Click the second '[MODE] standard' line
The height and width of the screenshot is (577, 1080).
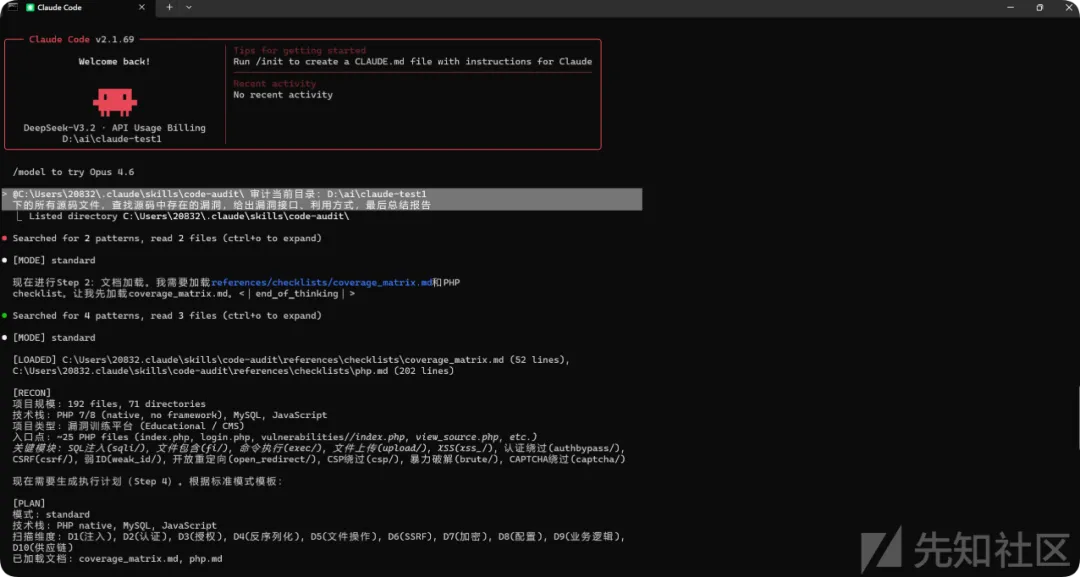[x=54, y=337]
